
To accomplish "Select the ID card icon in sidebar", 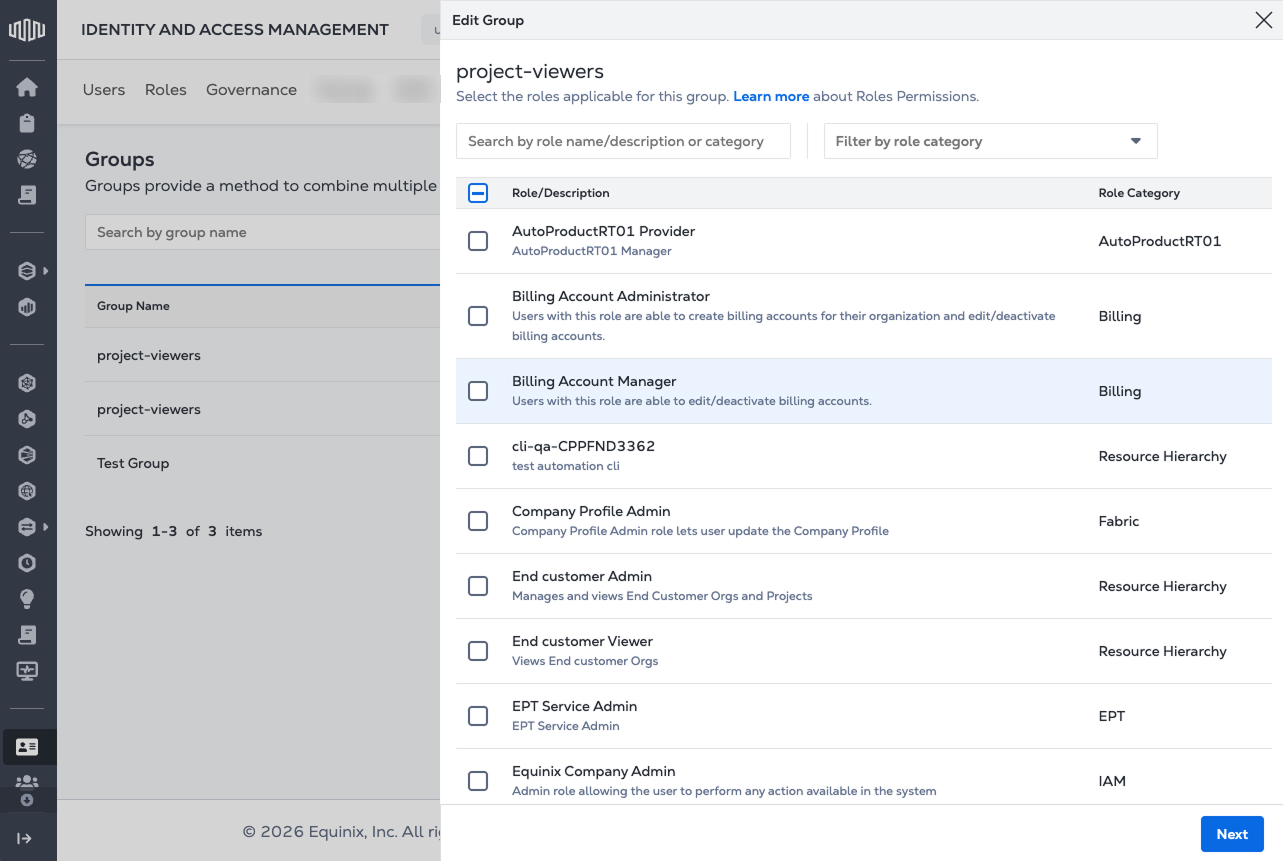I will (27, 746).
